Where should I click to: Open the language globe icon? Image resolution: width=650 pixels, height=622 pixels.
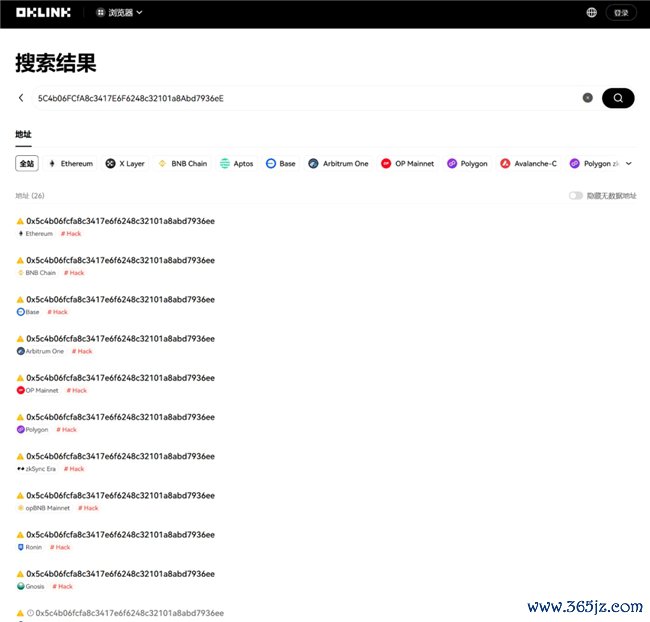pyautogui.click(x=592, y=13)
